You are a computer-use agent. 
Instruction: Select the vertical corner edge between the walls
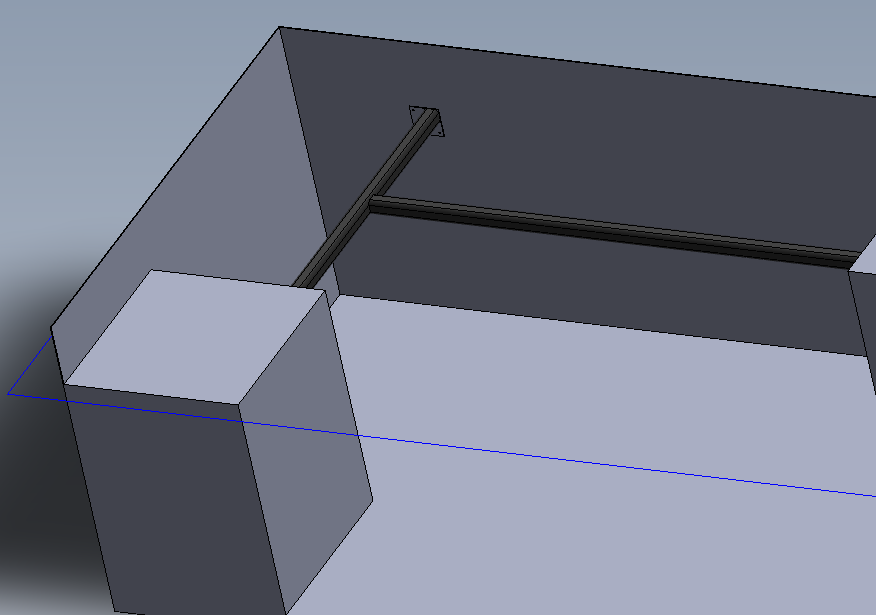click(x=305, y=150)
